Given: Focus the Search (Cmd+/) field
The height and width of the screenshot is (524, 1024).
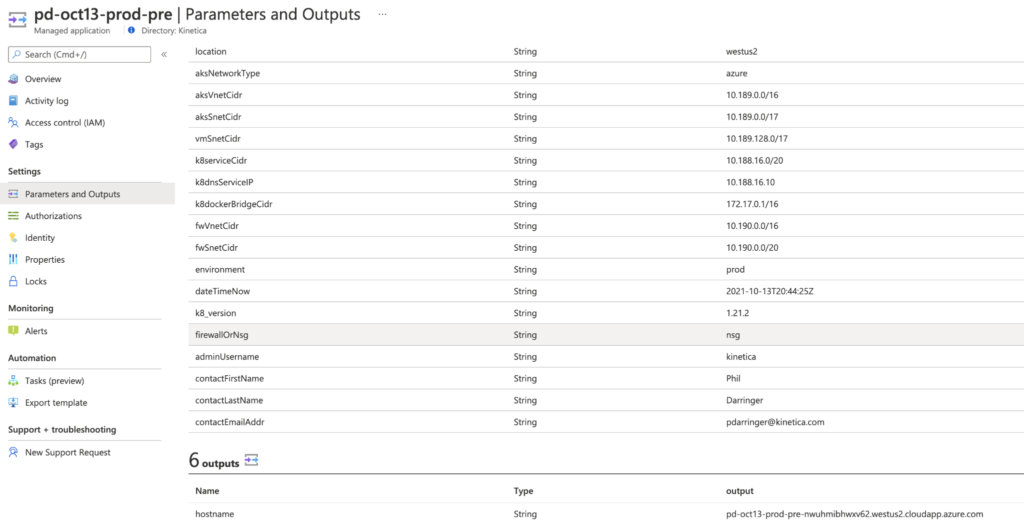Looking at the screenshot, I should click(x=80, y=55).
